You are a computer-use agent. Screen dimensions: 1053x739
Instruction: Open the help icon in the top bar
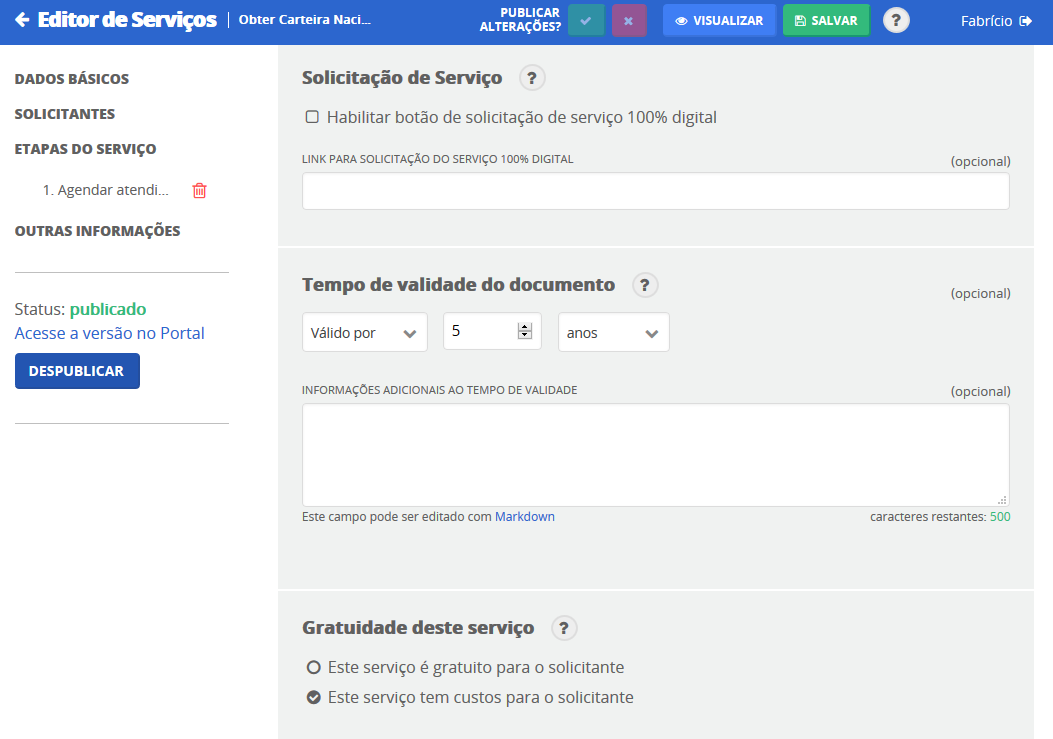tap(896, 20)
